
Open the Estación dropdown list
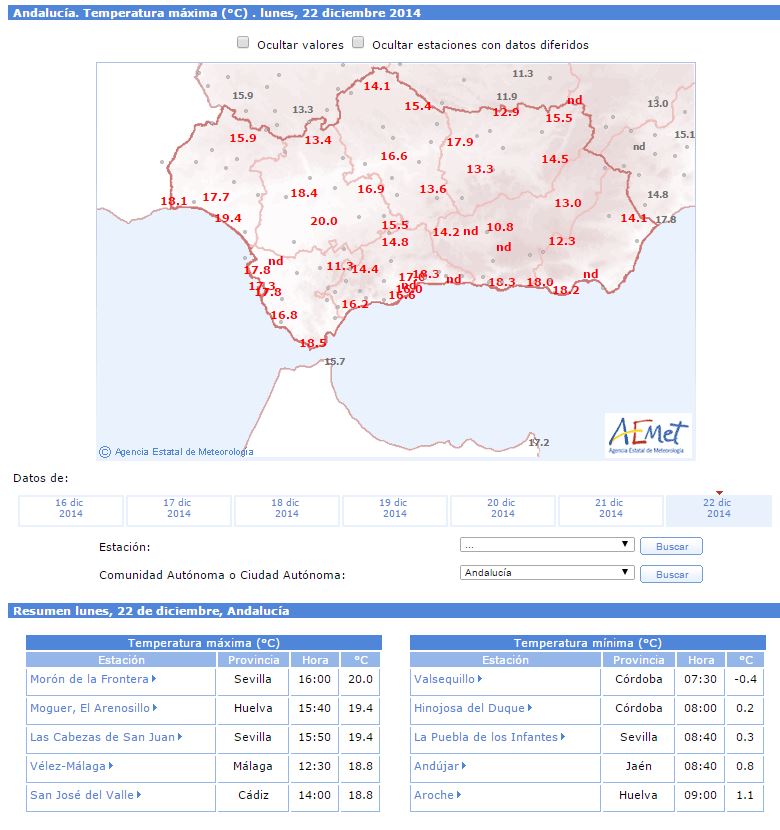547,545
